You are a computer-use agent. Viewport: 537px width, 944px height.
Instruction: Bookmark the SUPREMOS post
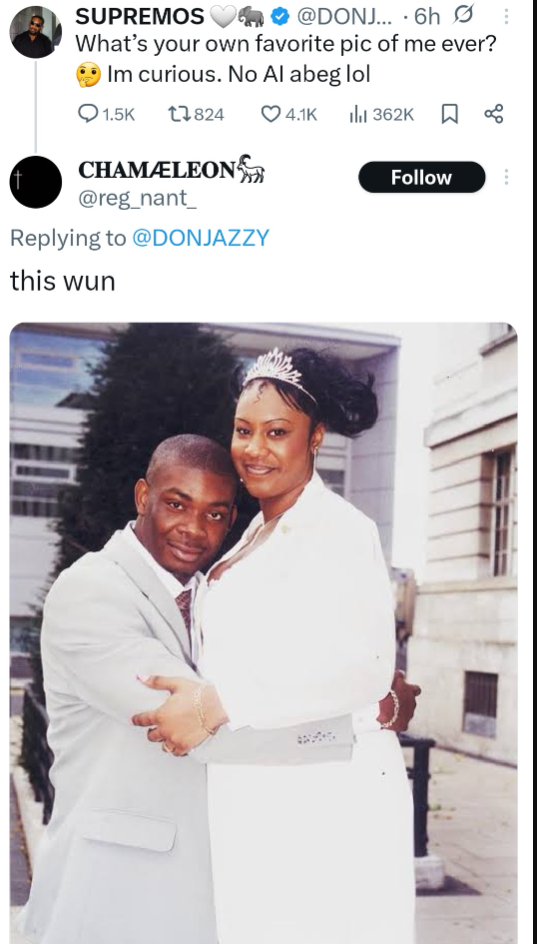tap(450, 114)
